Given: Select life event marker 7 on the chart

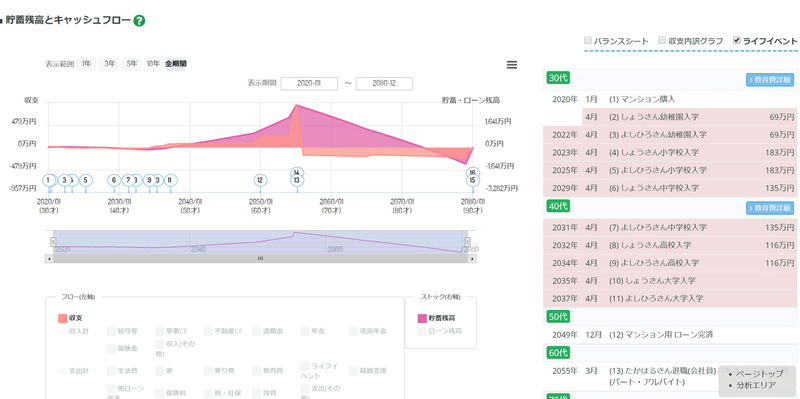Looking at the screenshot, I should point(128,180).
